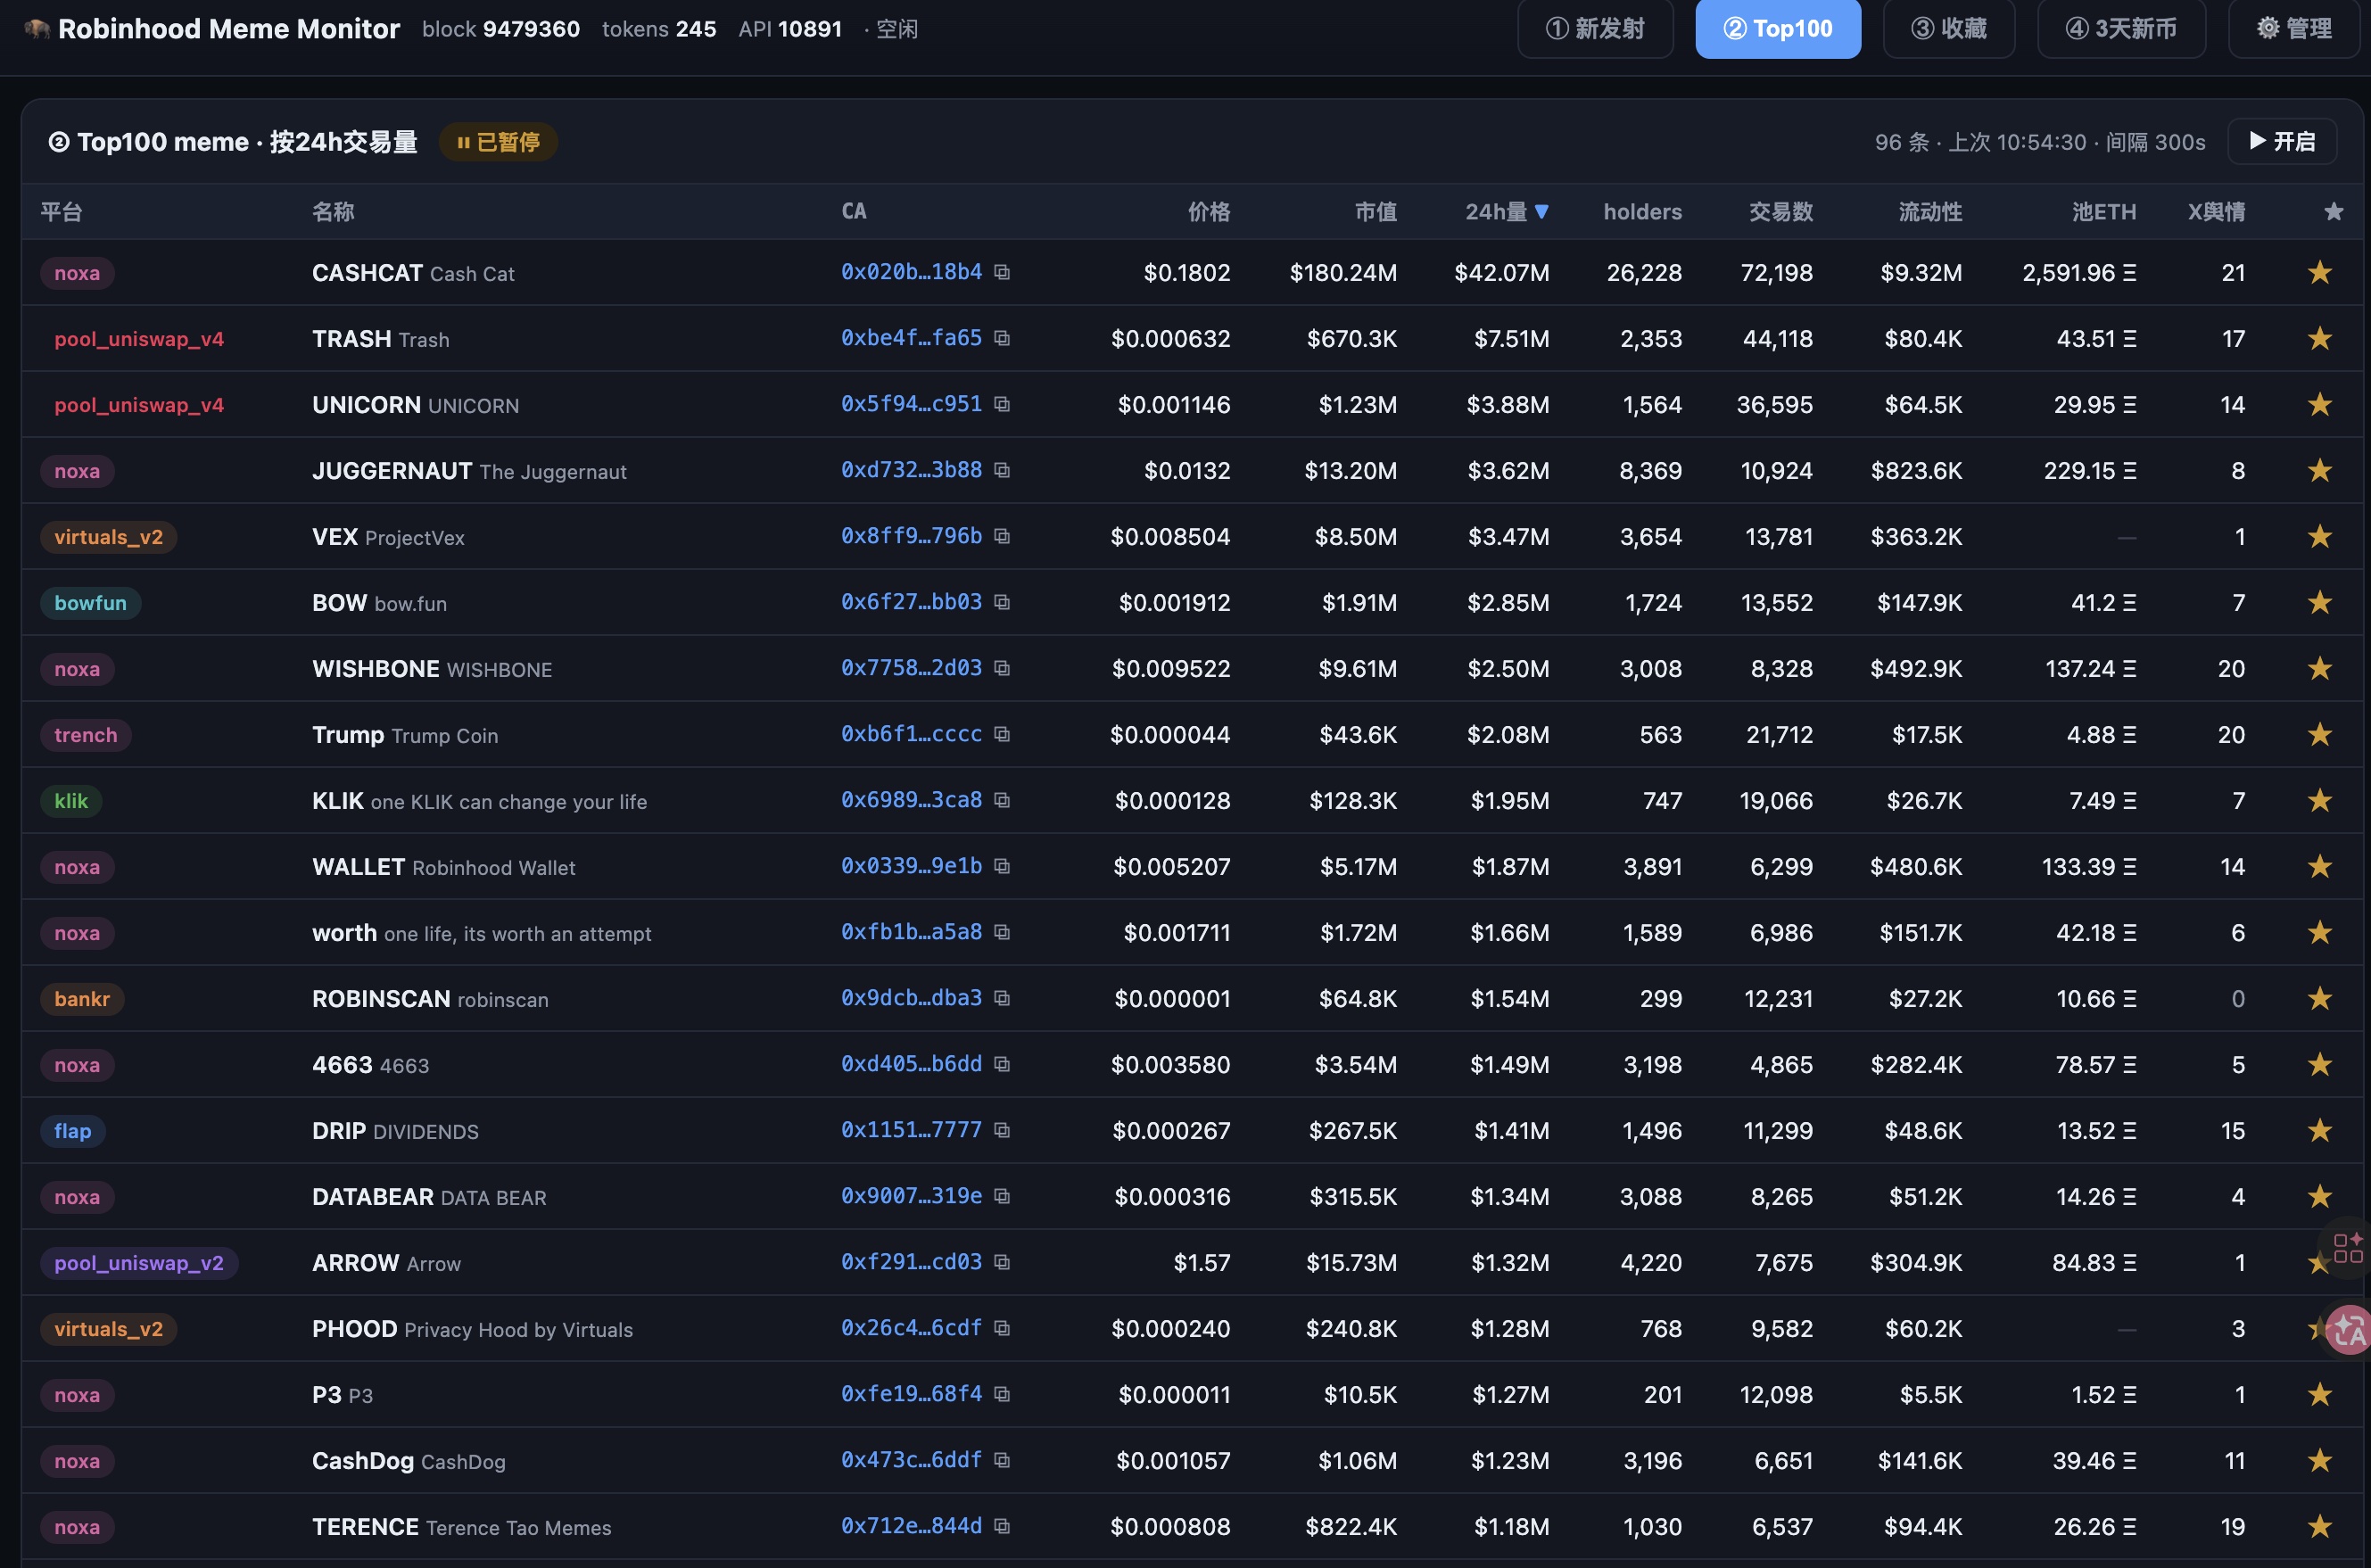
Task: Copy the PHOOD contract address
Action: tap(1002, 1328)
